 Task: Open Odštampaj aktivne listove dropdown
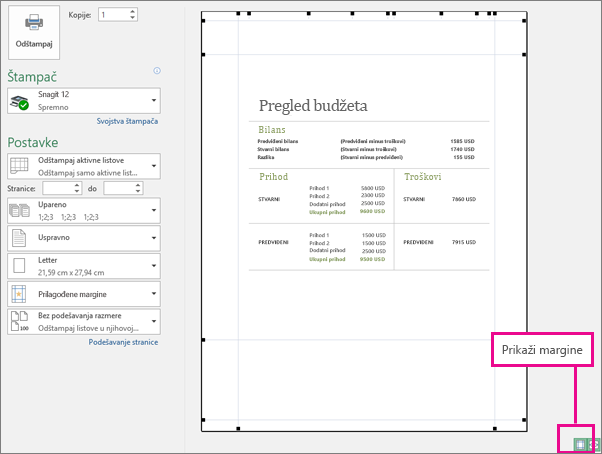pyautogui.click(x=84, y=166)
